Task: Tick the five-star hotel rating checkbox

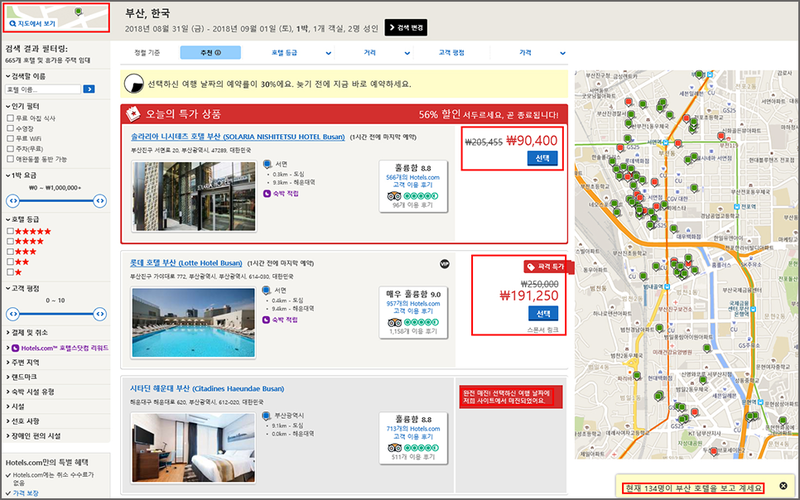Action: click(x=10, y=231)
